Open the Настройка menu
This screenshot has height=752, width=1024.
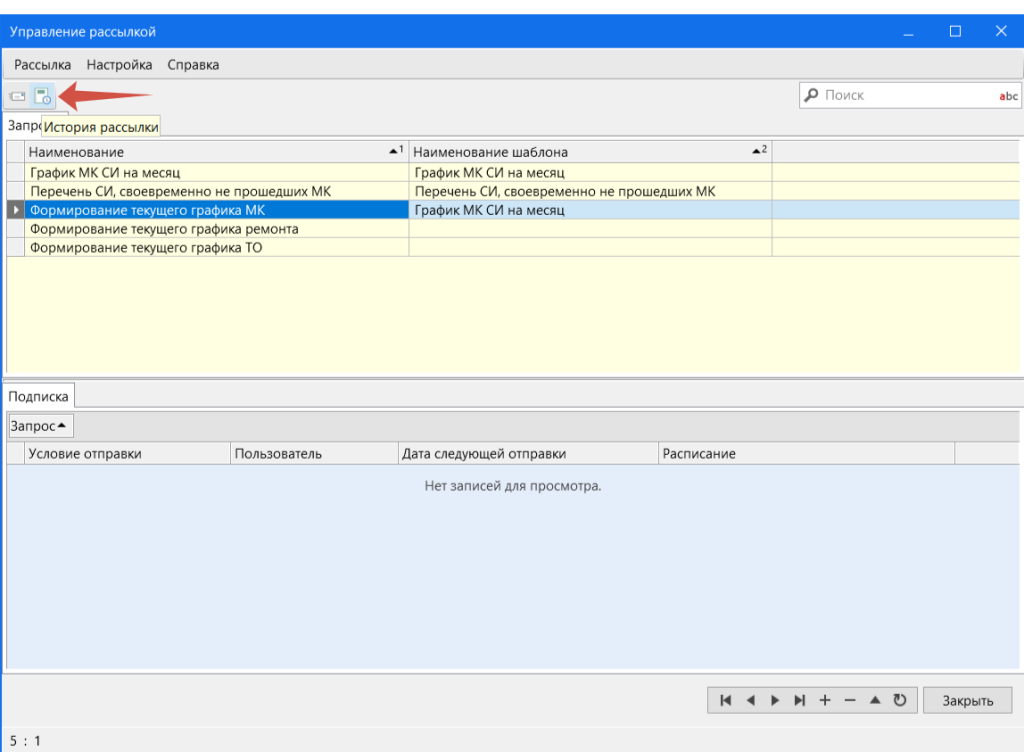click(119, 65)
